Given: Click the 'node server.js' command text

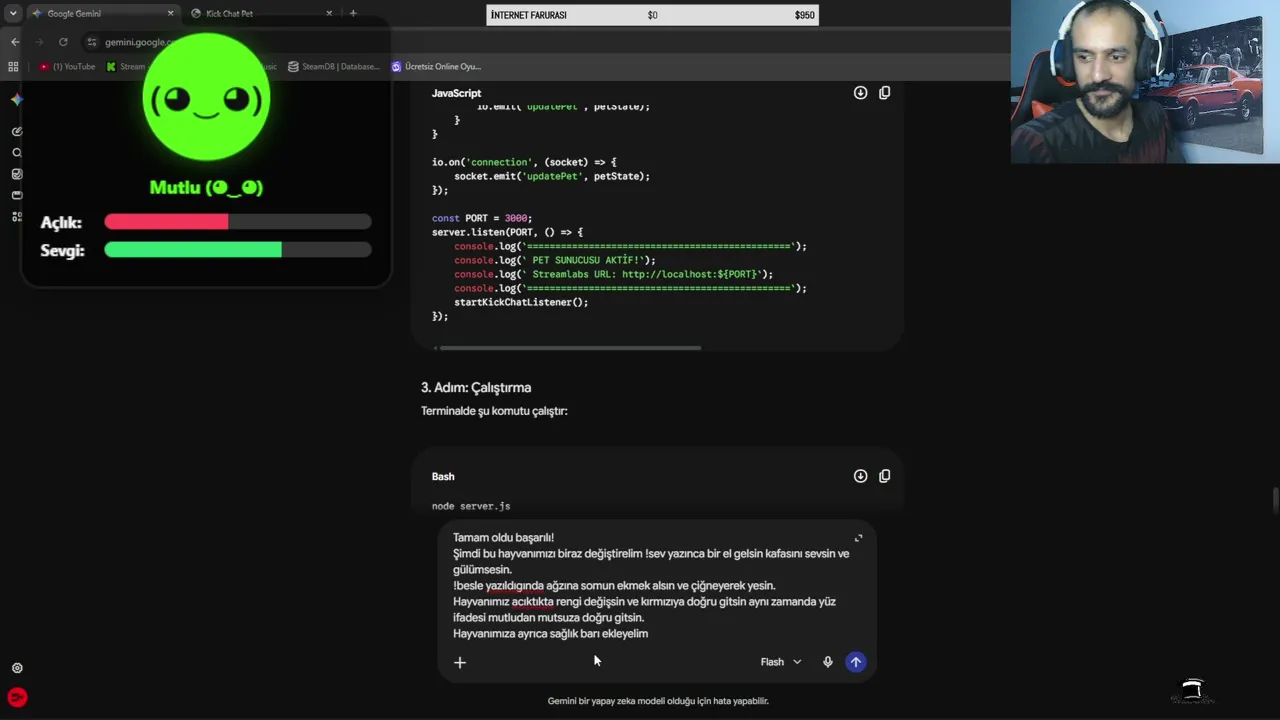Looking at the screenshot, I should click(x=471, y=506).
